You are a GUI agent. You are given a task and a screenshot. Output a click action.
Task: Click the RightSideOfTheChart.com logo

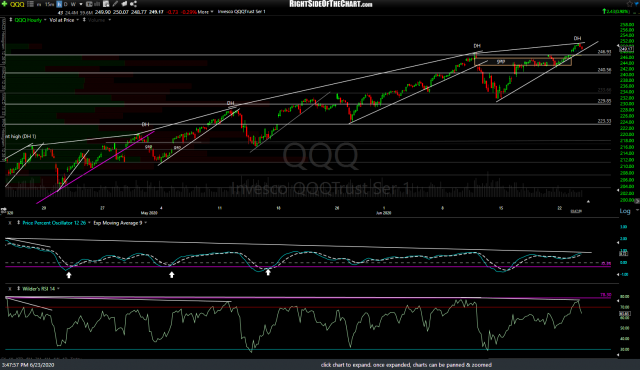coord(331,4)
